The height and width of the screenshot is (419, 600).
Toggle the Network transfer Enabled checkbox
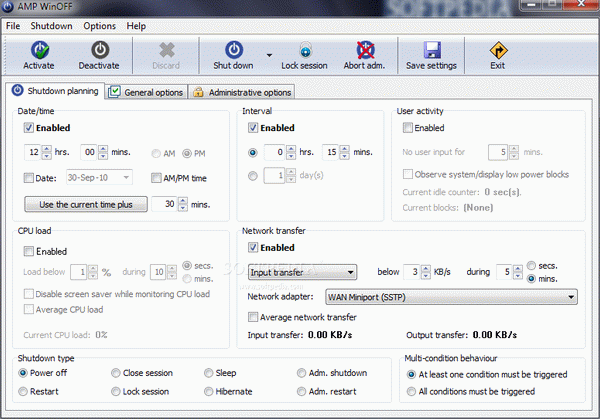253,248
